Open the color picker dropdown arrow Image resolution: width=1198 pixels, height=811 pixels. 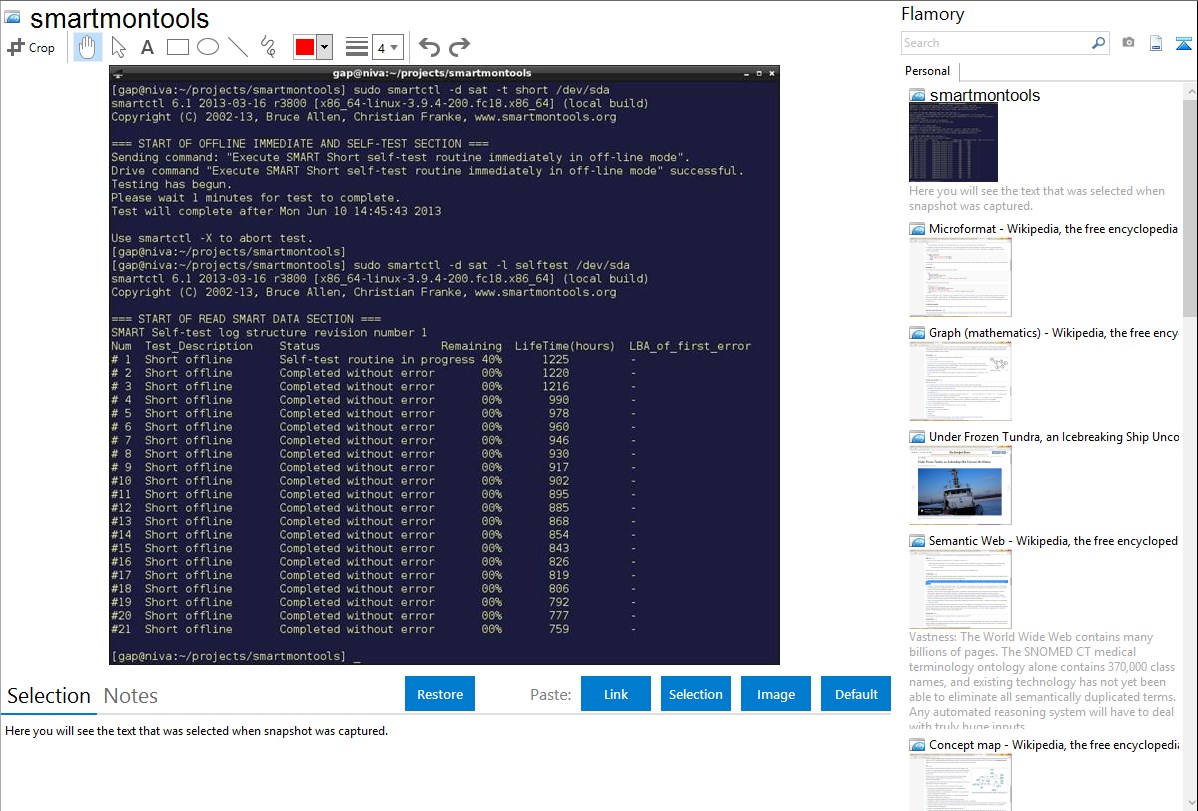click(x=325, y=47)
